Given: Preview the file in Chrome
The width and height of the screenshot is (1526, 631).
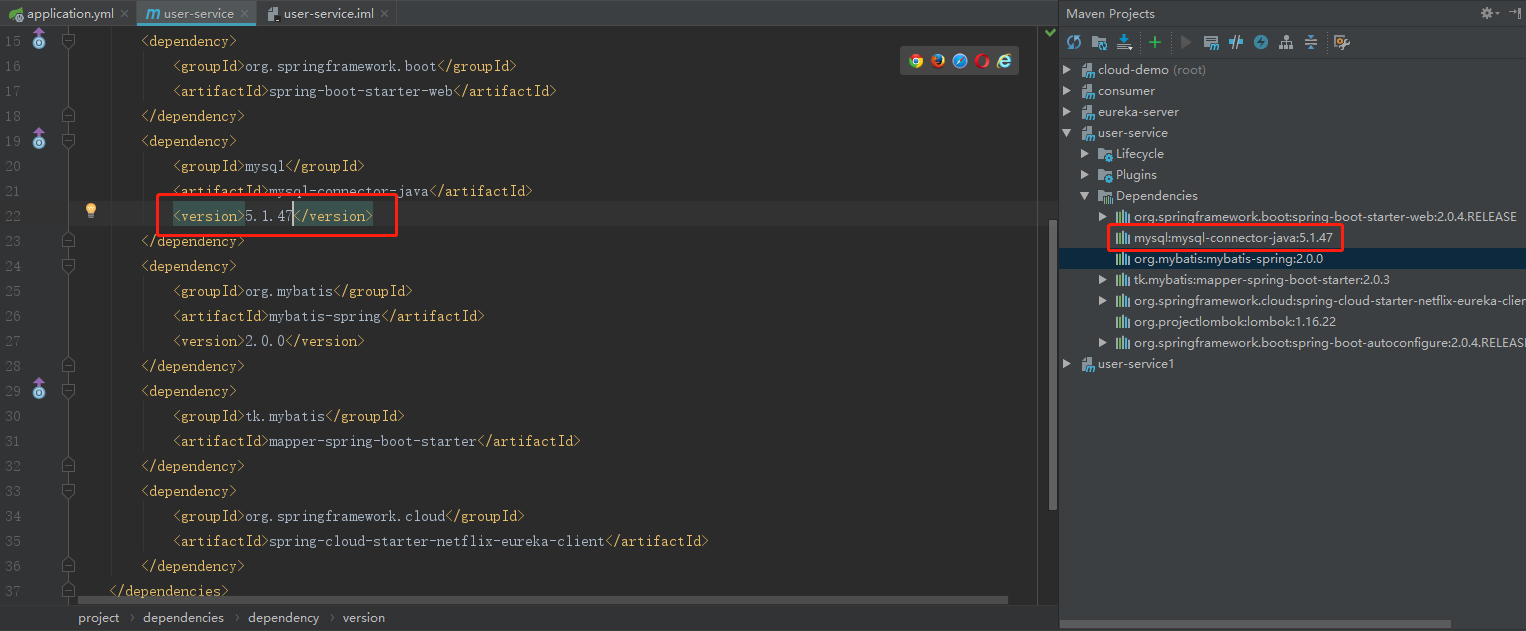Looking at the screenshot, I should point(917,60).
